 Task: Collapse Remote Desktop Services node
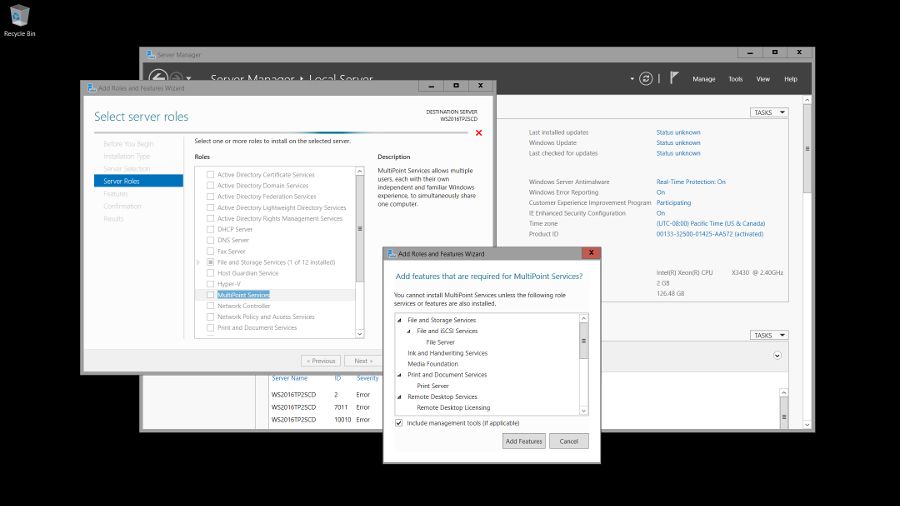pyautogui.click(x=399, y=396)
